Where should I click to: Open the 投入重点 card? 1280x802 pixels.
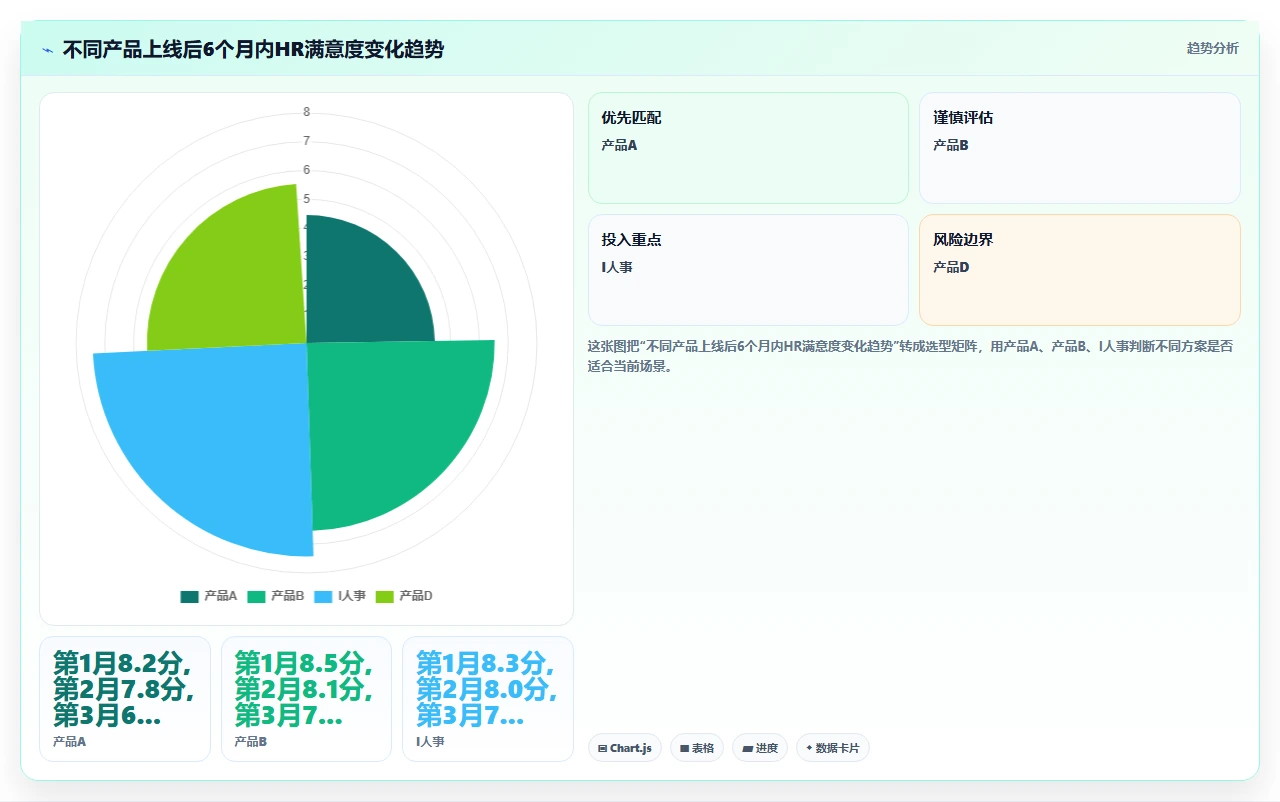coord(748,270)
